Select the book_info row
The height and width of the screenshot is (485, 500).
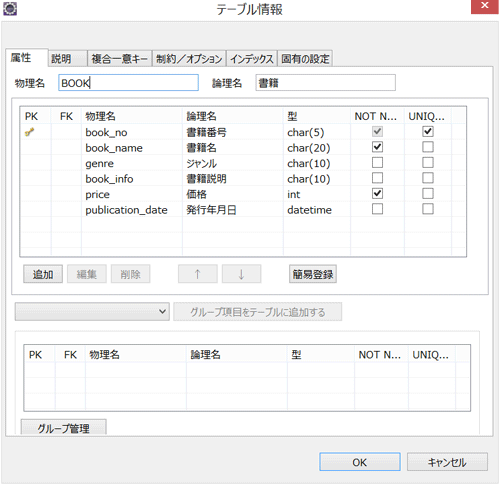coord(243,179)
